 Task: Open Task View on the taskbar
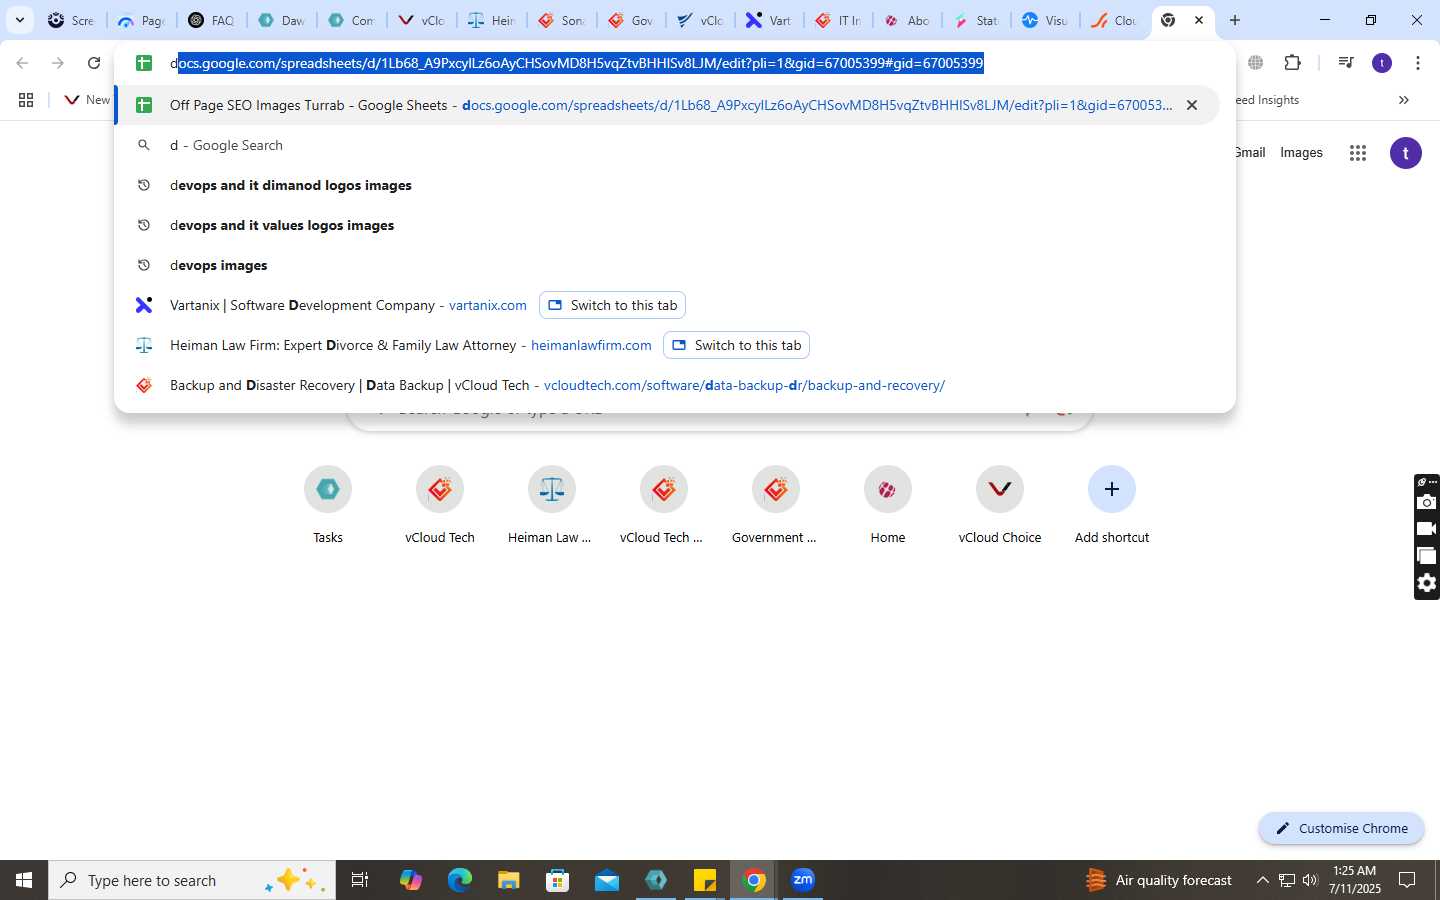click(x=360, y=880)
